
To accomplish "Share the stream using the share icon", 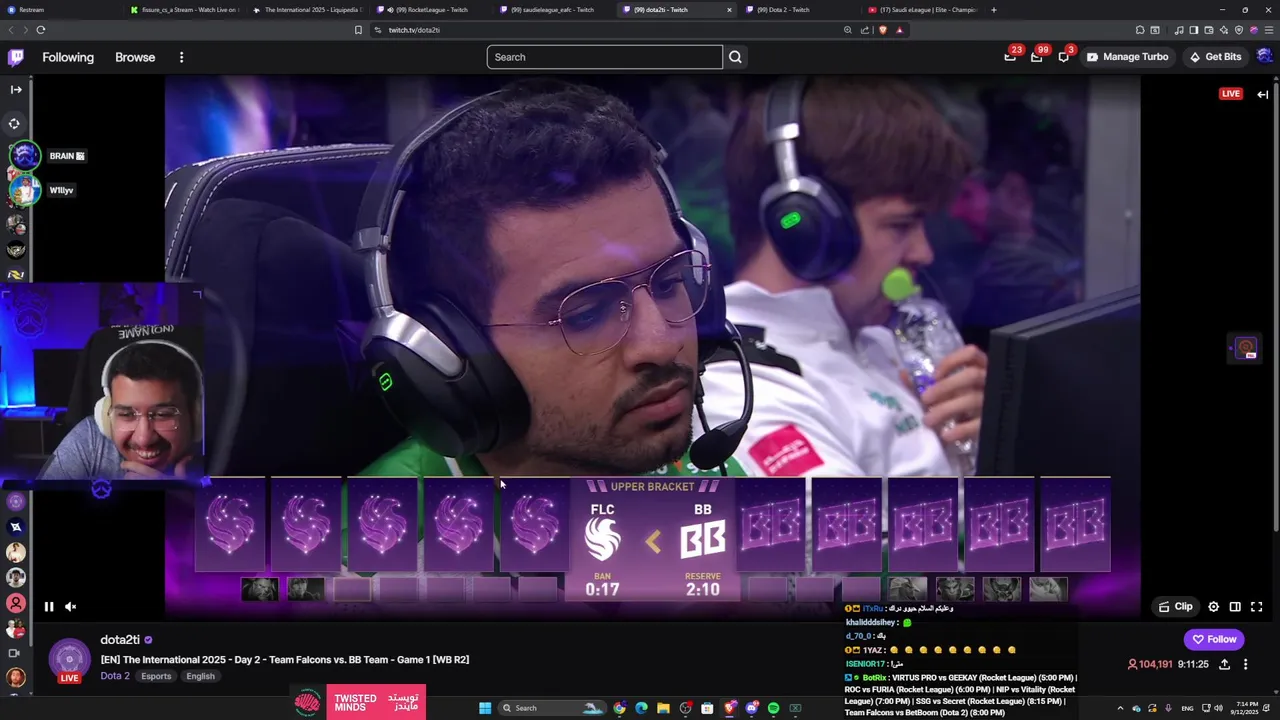I will [1224, 664].
